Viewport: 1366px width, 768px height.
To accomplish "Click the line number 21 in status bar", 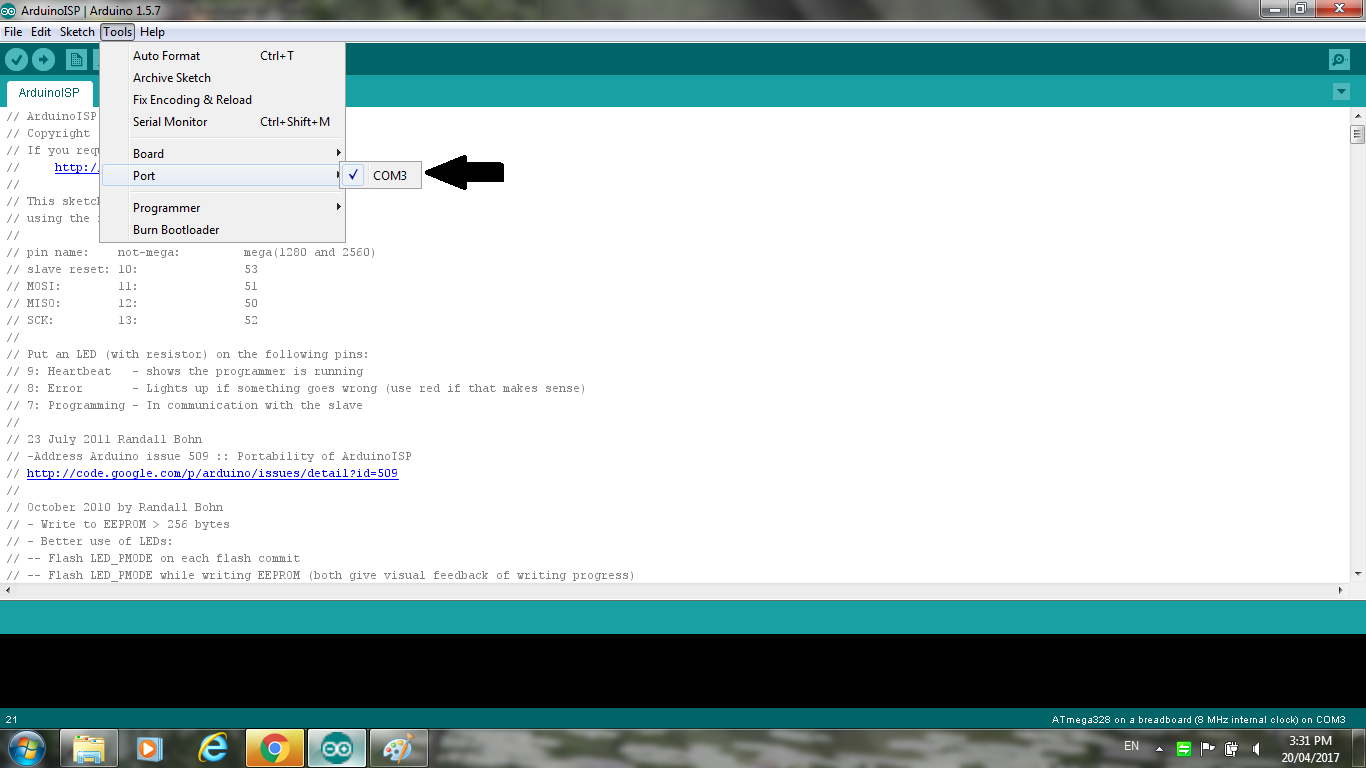I will click(x=12, y=719).
